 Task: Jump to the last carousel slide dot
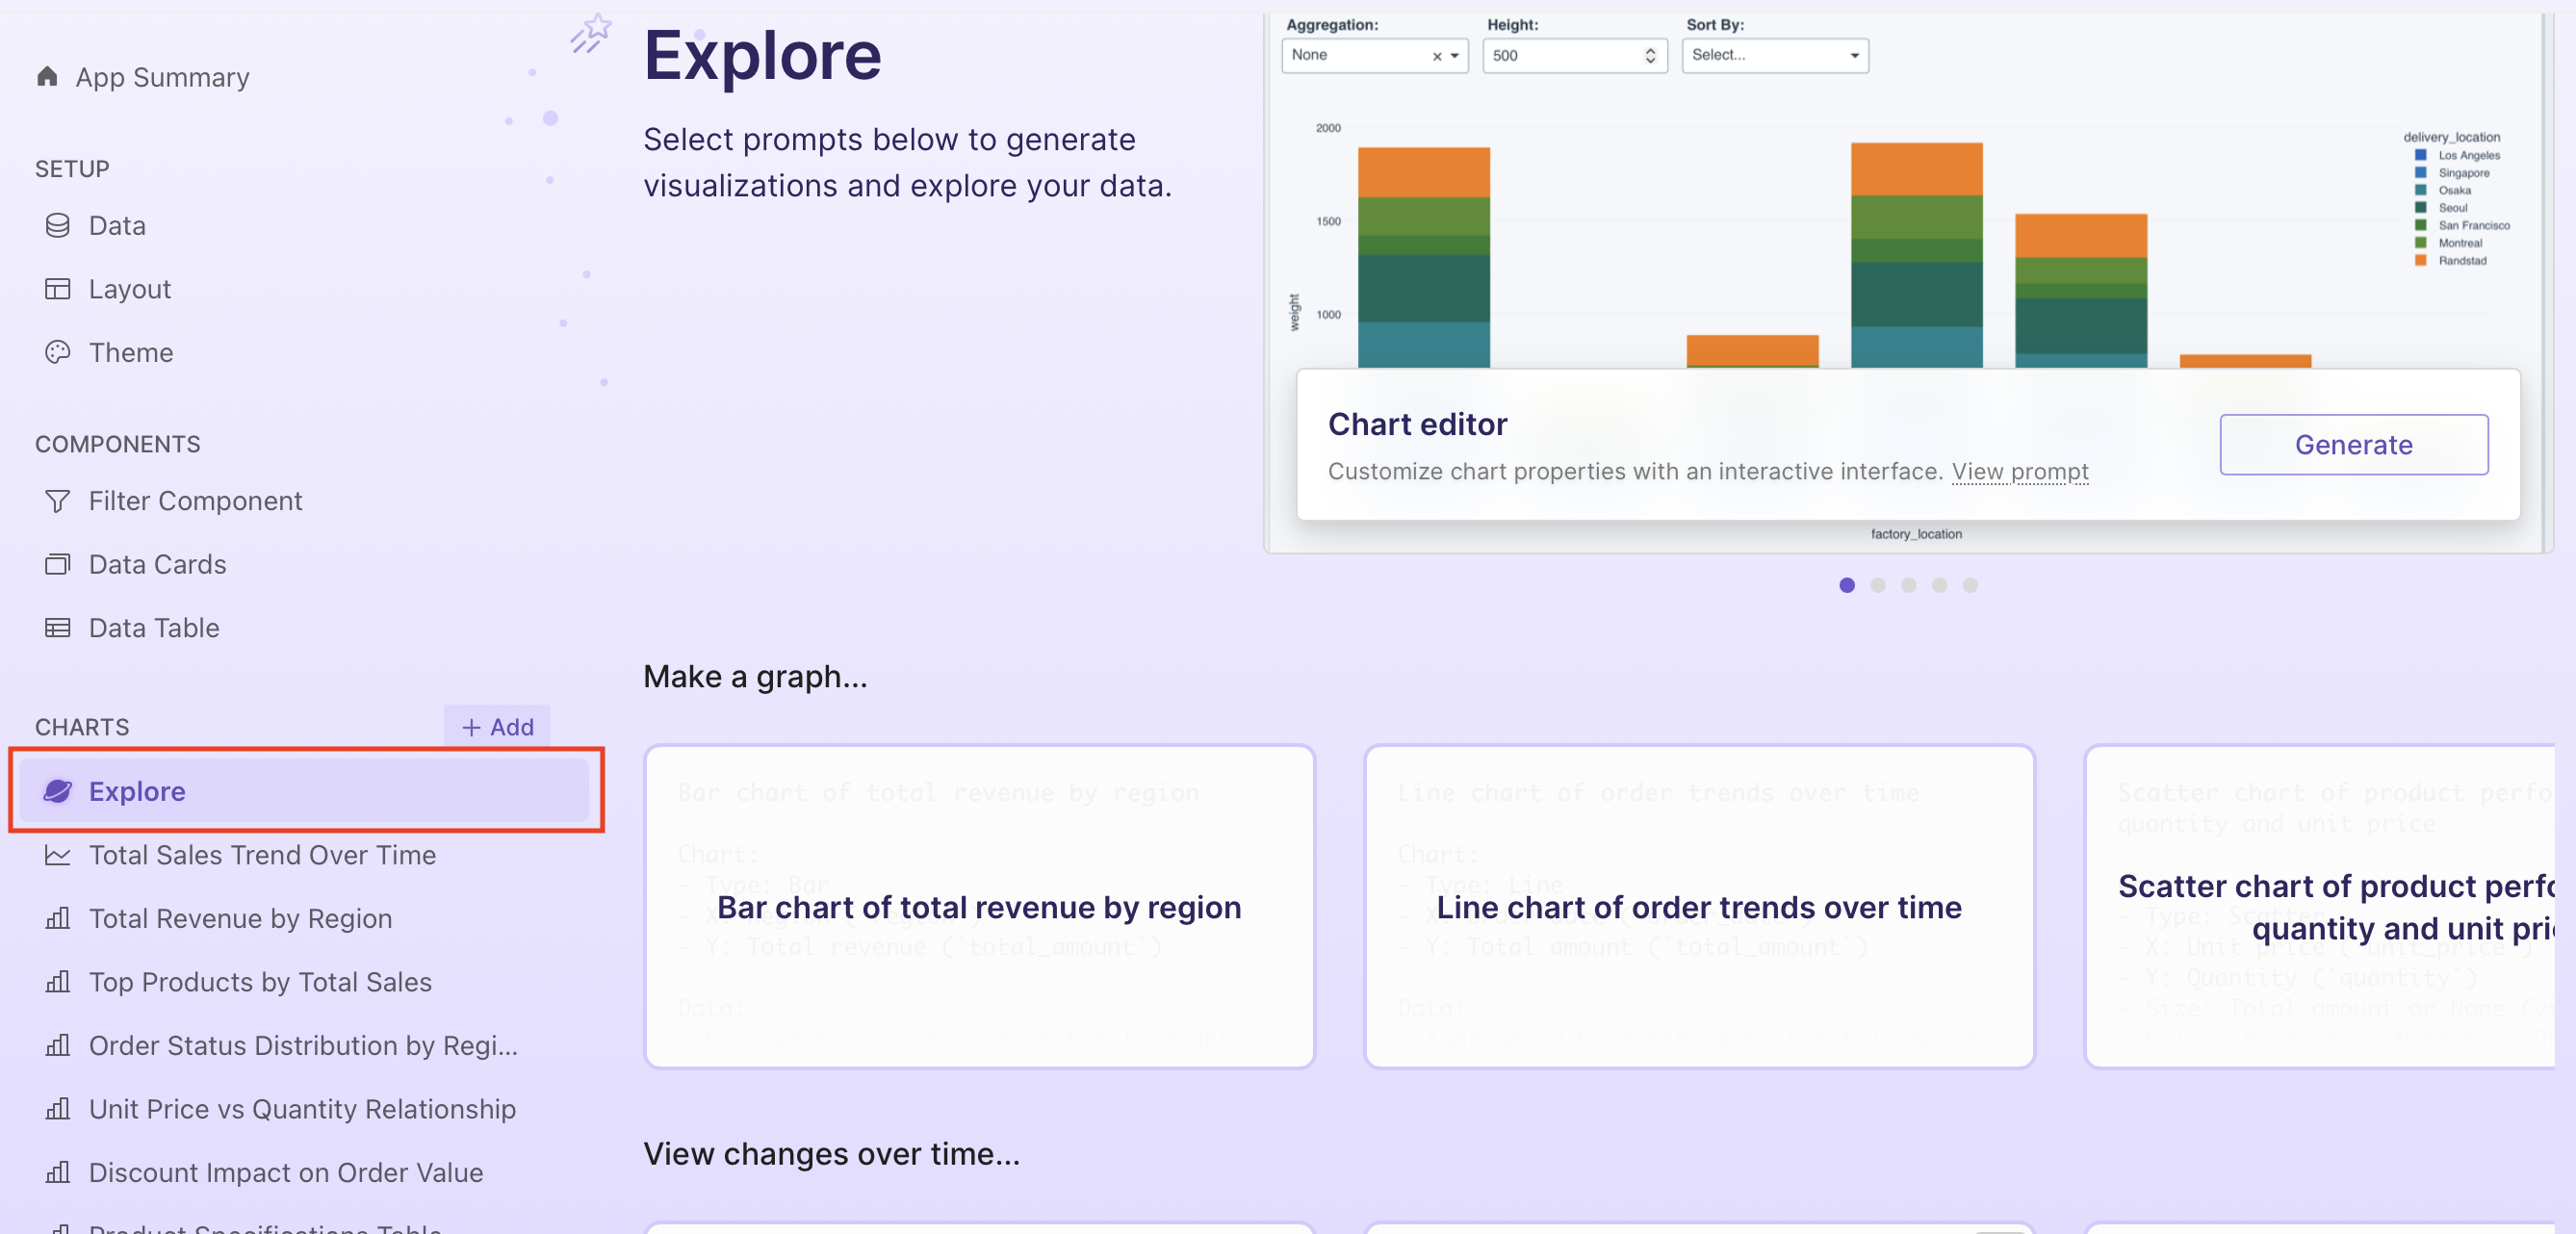coord(1970,585)
